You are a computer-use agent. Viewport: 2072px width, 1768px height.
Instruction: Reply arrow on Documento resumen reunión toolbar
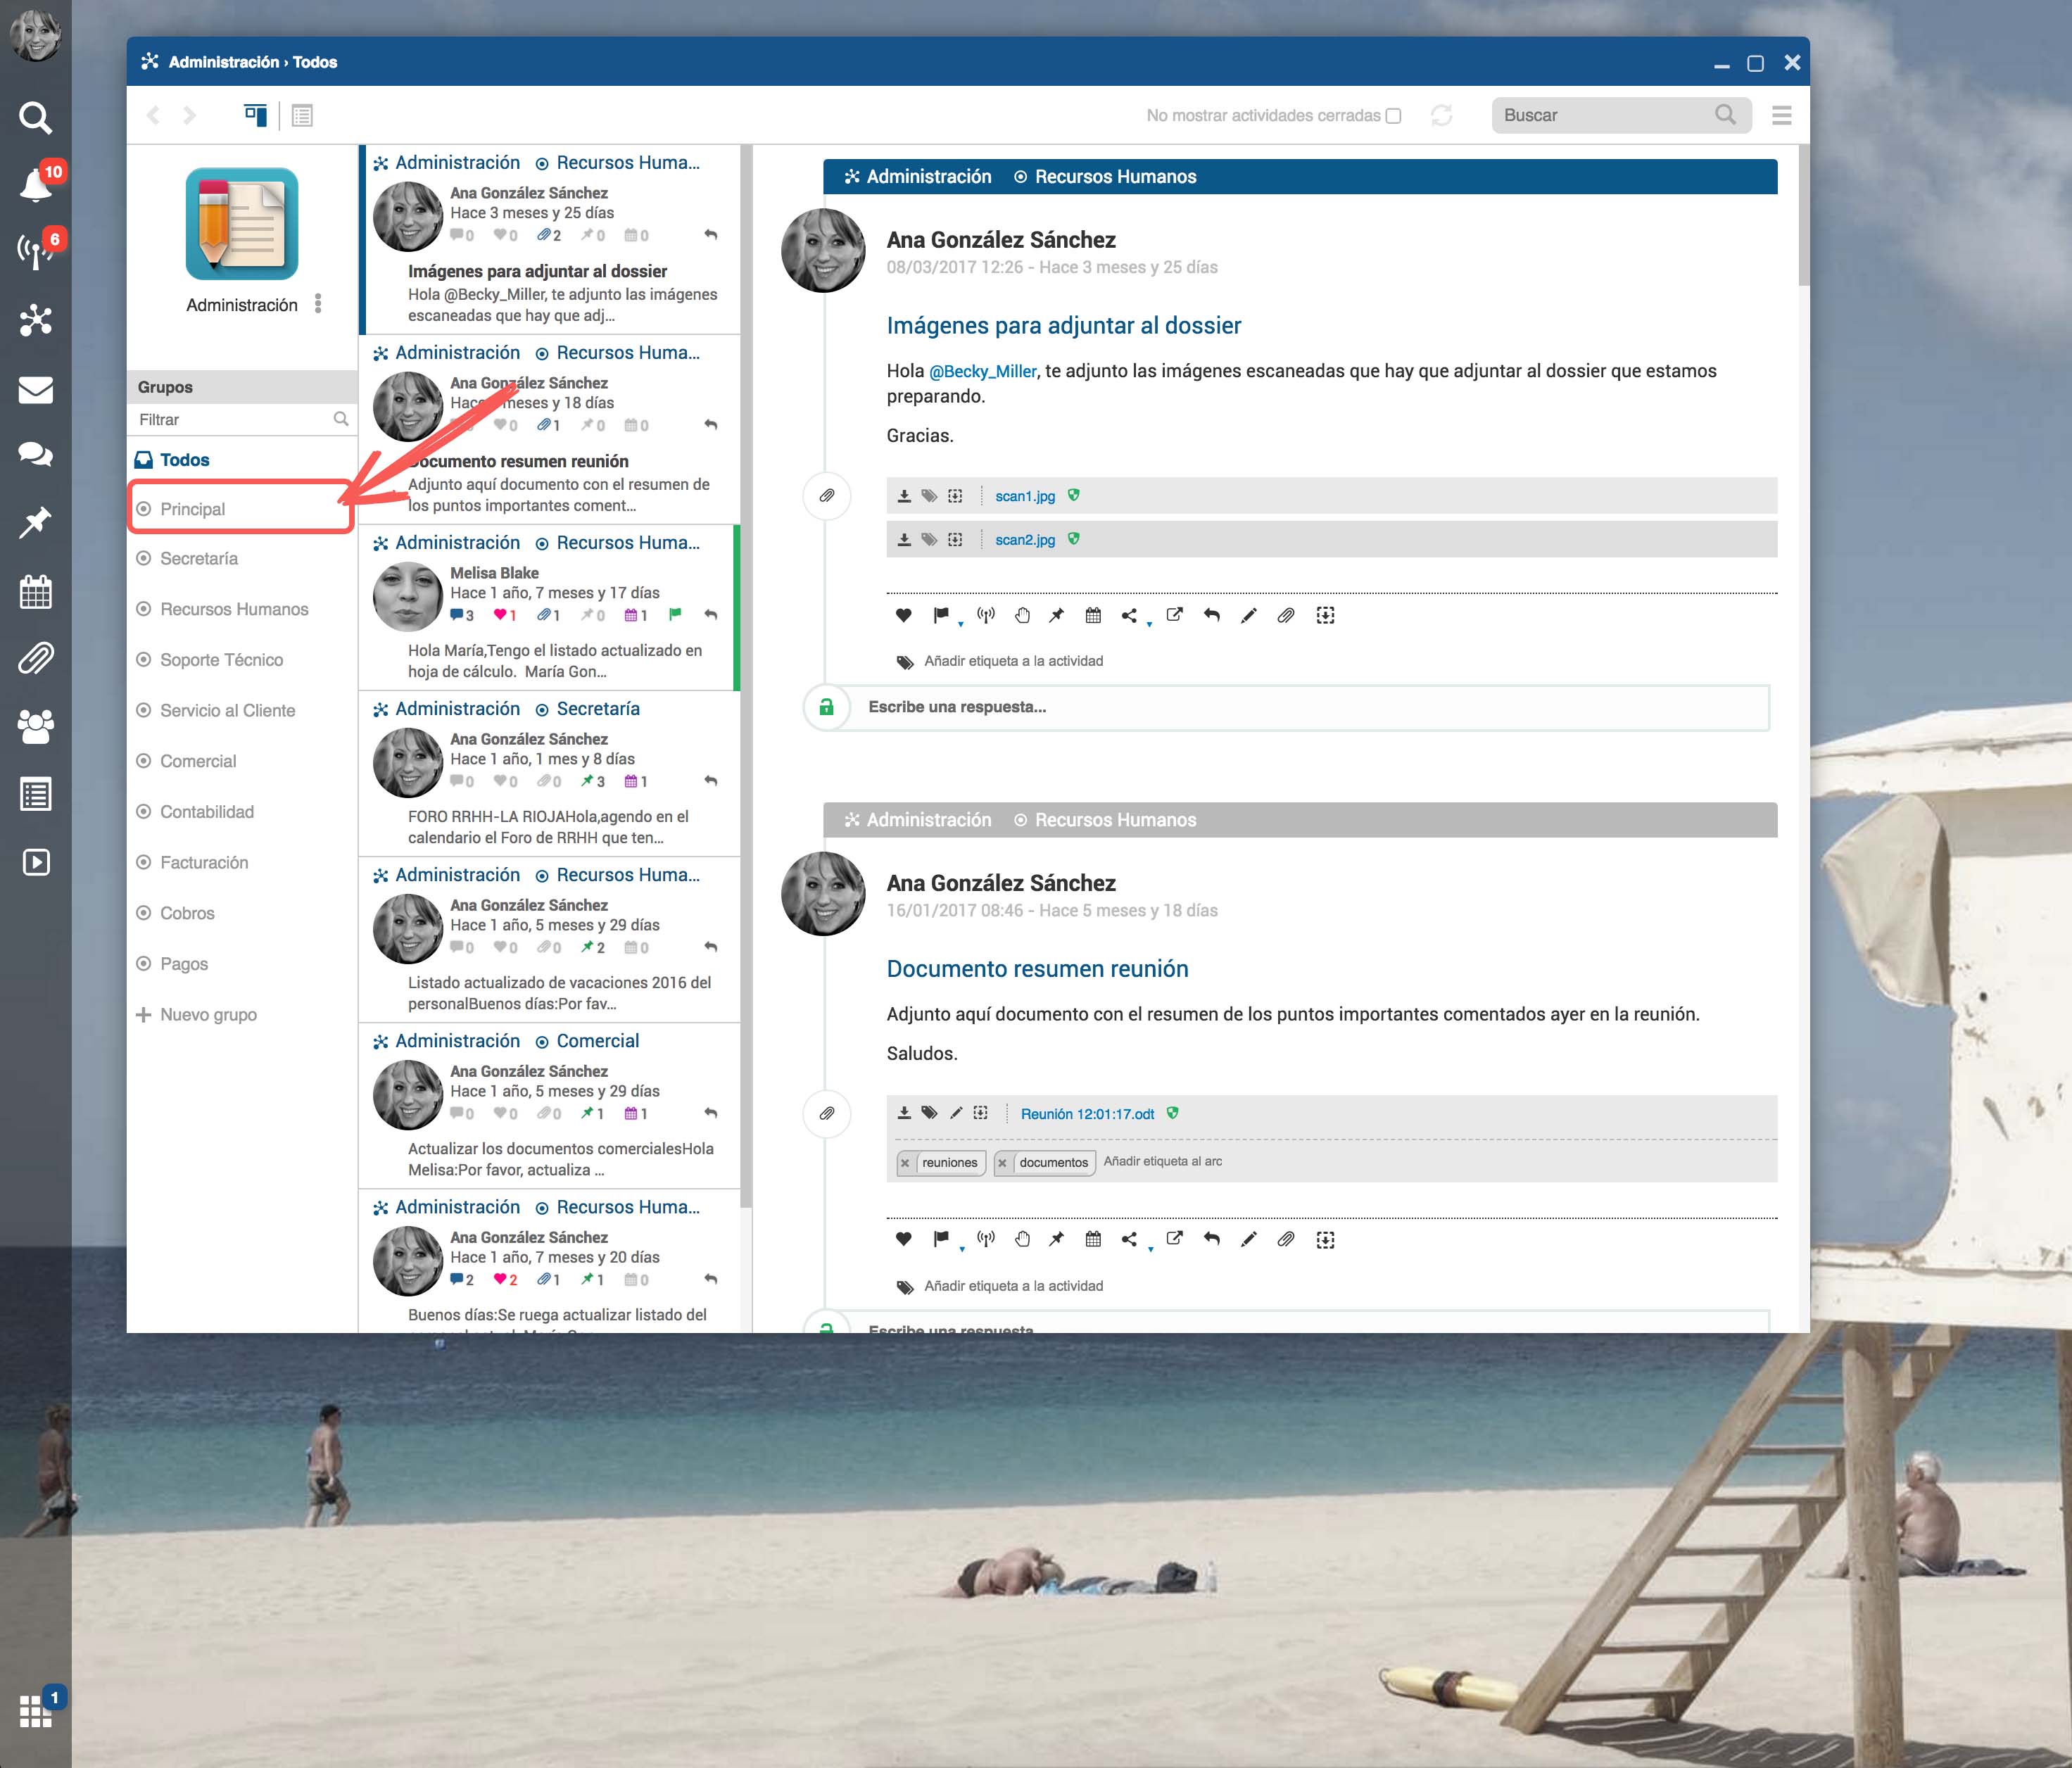[1211, 1240]
